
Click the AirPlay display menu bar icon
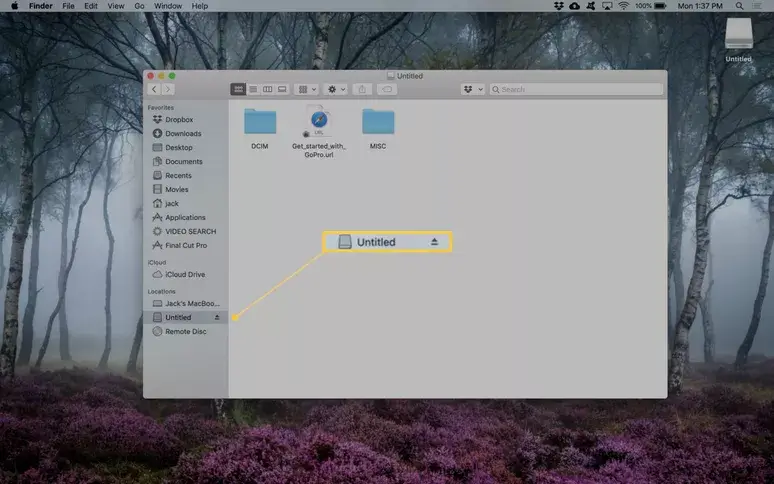pyautogui.click(x=607, y=6)
